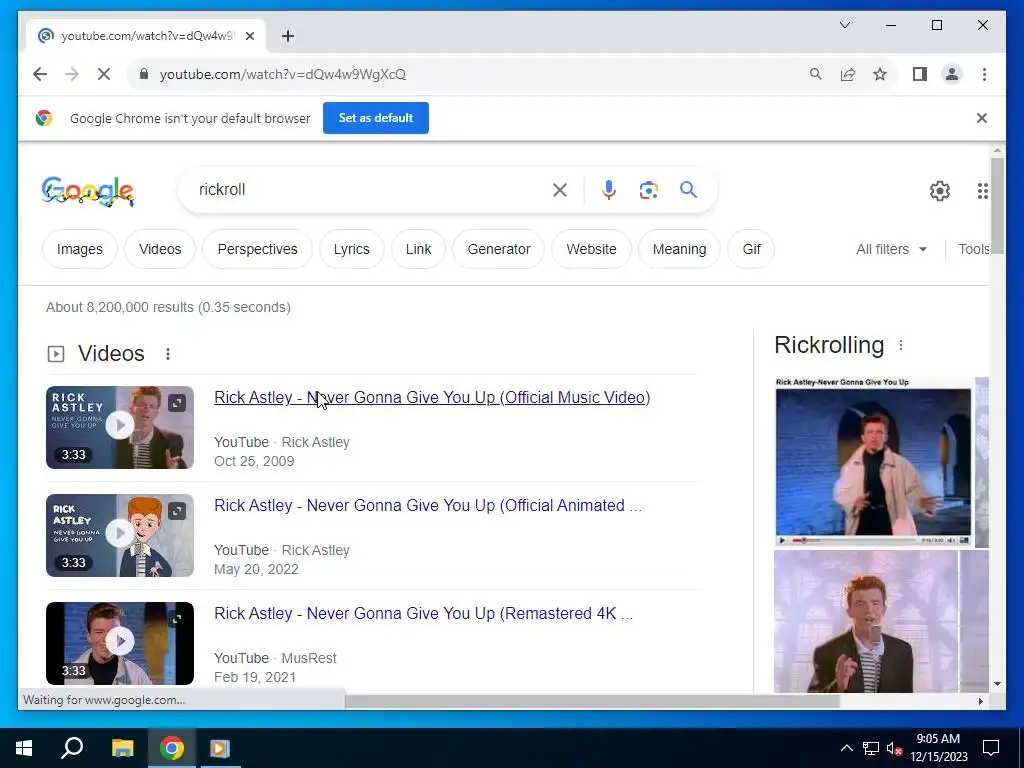Search by image with Google Lens

648,190
